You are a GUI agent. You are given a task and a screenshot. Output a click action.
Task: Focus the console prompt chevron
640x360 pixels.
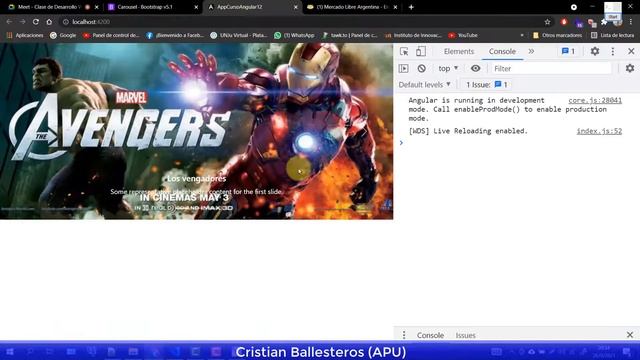[x=401, y=143]
